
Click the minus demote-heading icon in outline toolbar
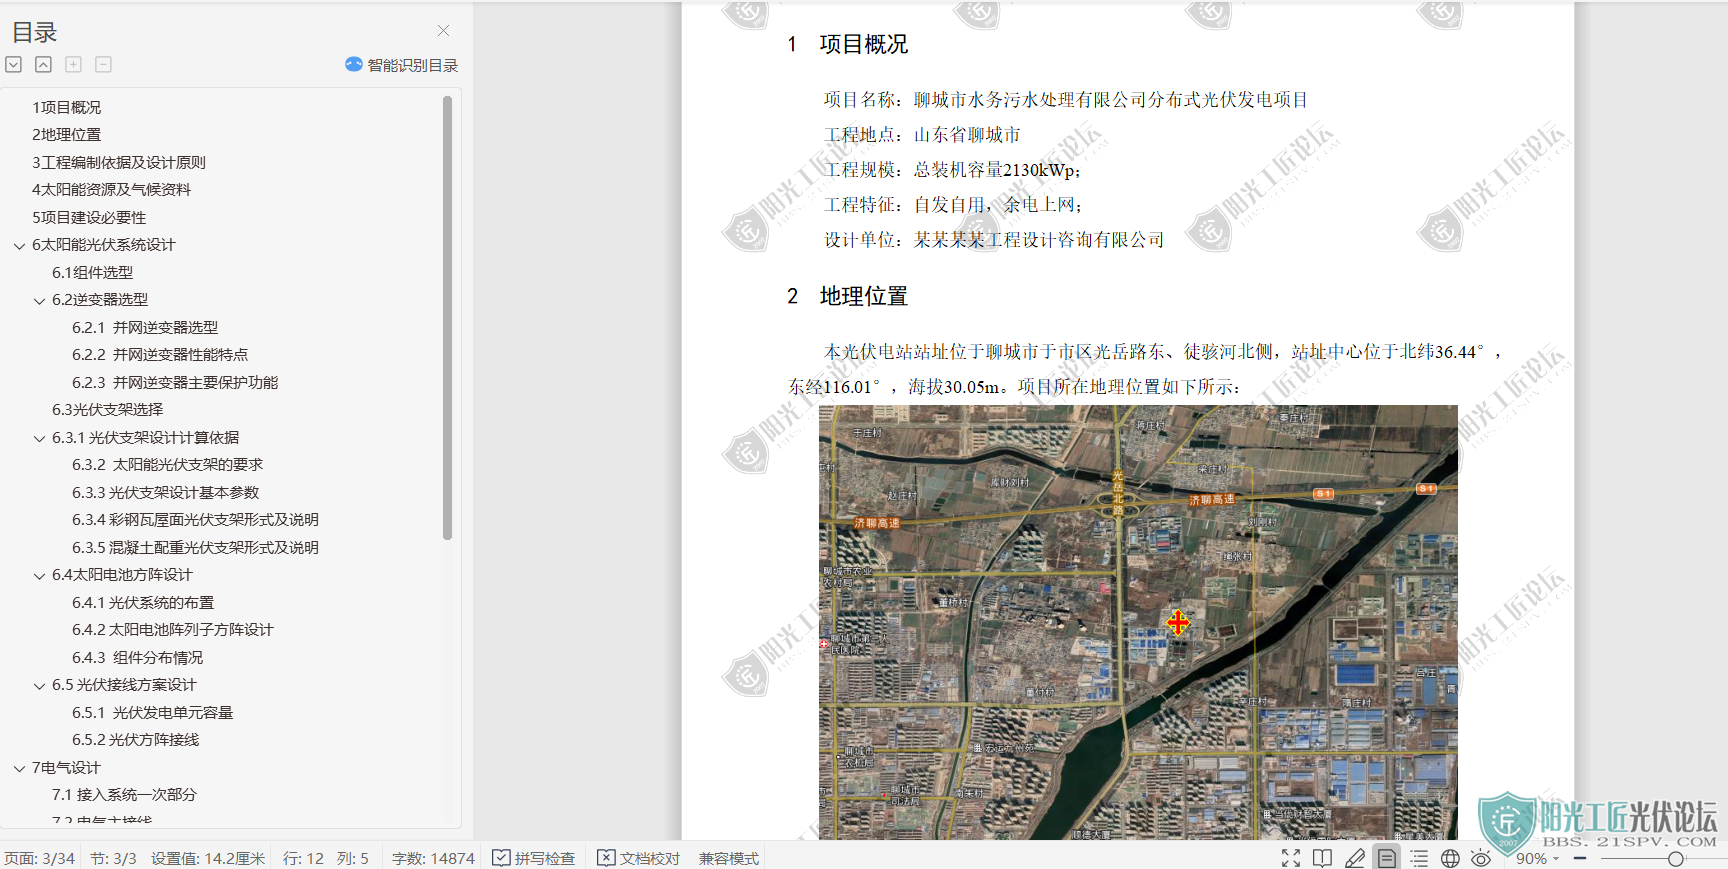pos(103,64)
